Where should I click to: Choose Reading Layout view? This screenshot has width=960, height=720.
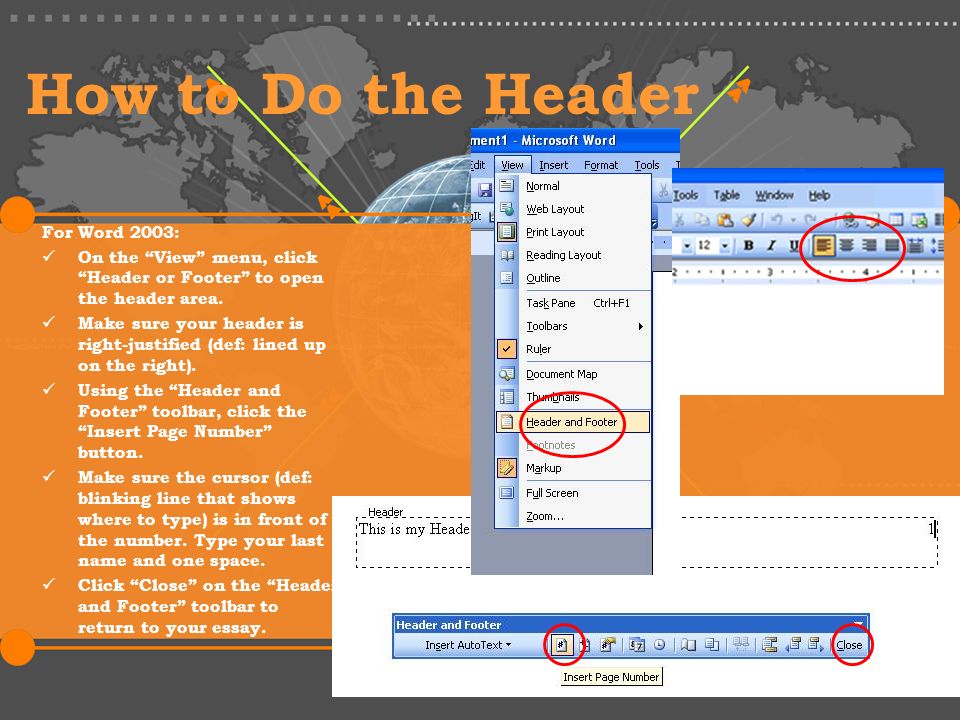[572, 255]
